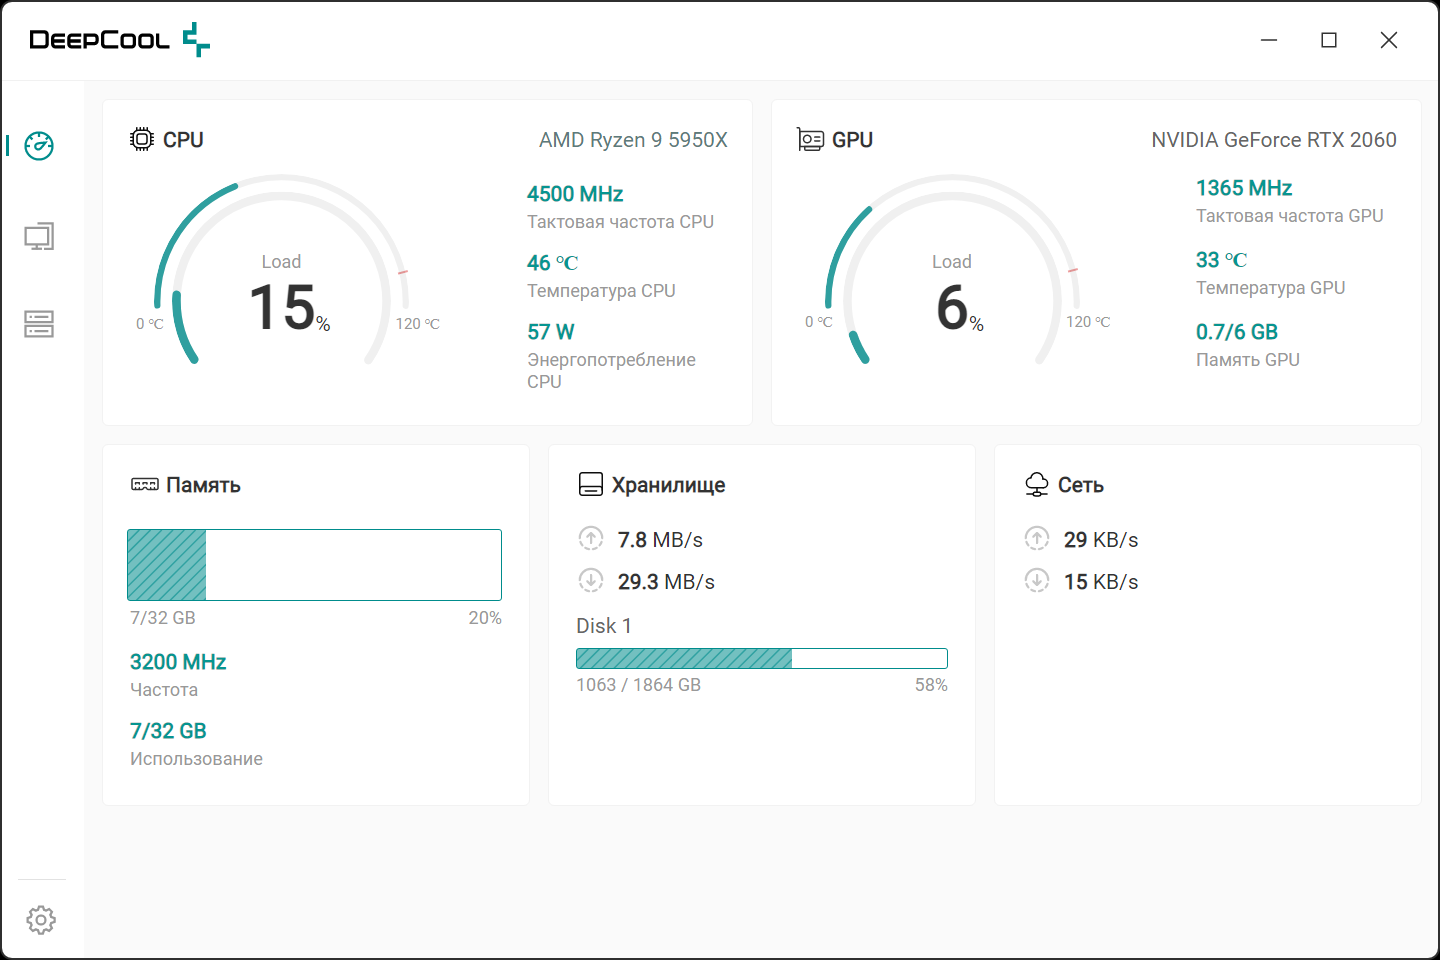The height and width of the screenshot is (960, 1440).
Task: Click the memory module icon
Action: [145, 485]
